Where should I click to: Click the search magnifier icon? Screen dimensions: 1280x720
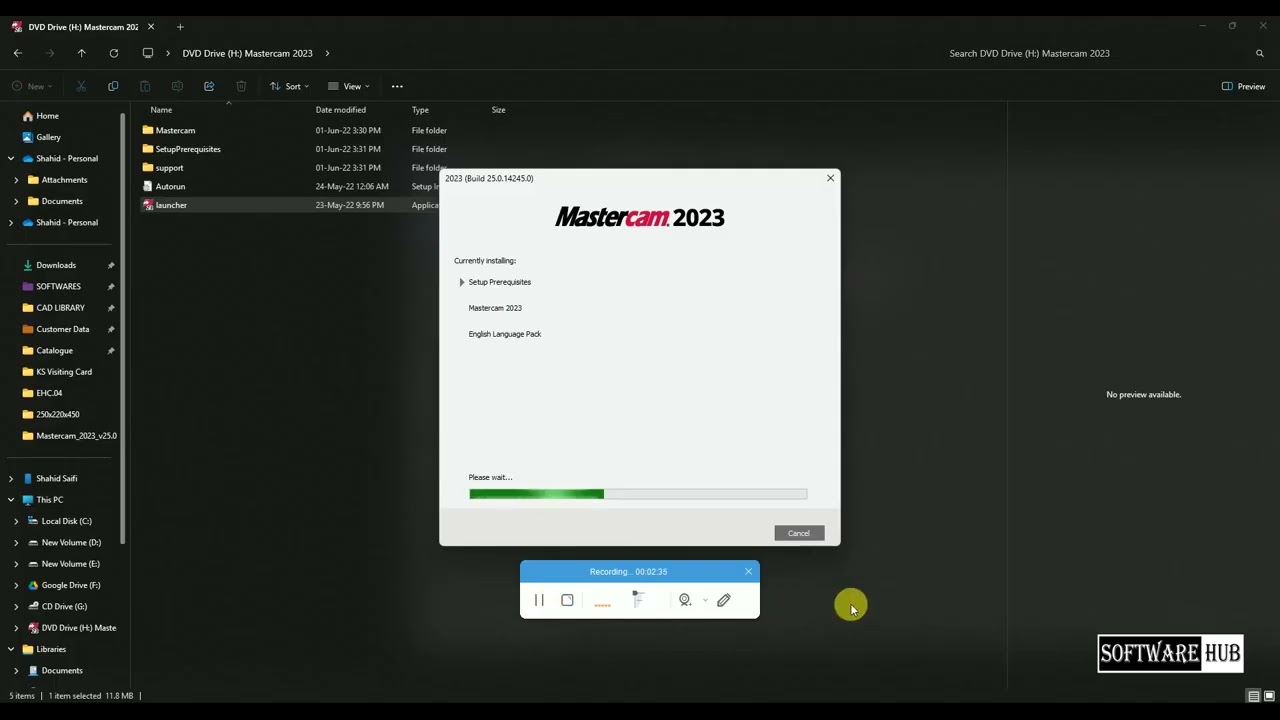coord(1260,53)
